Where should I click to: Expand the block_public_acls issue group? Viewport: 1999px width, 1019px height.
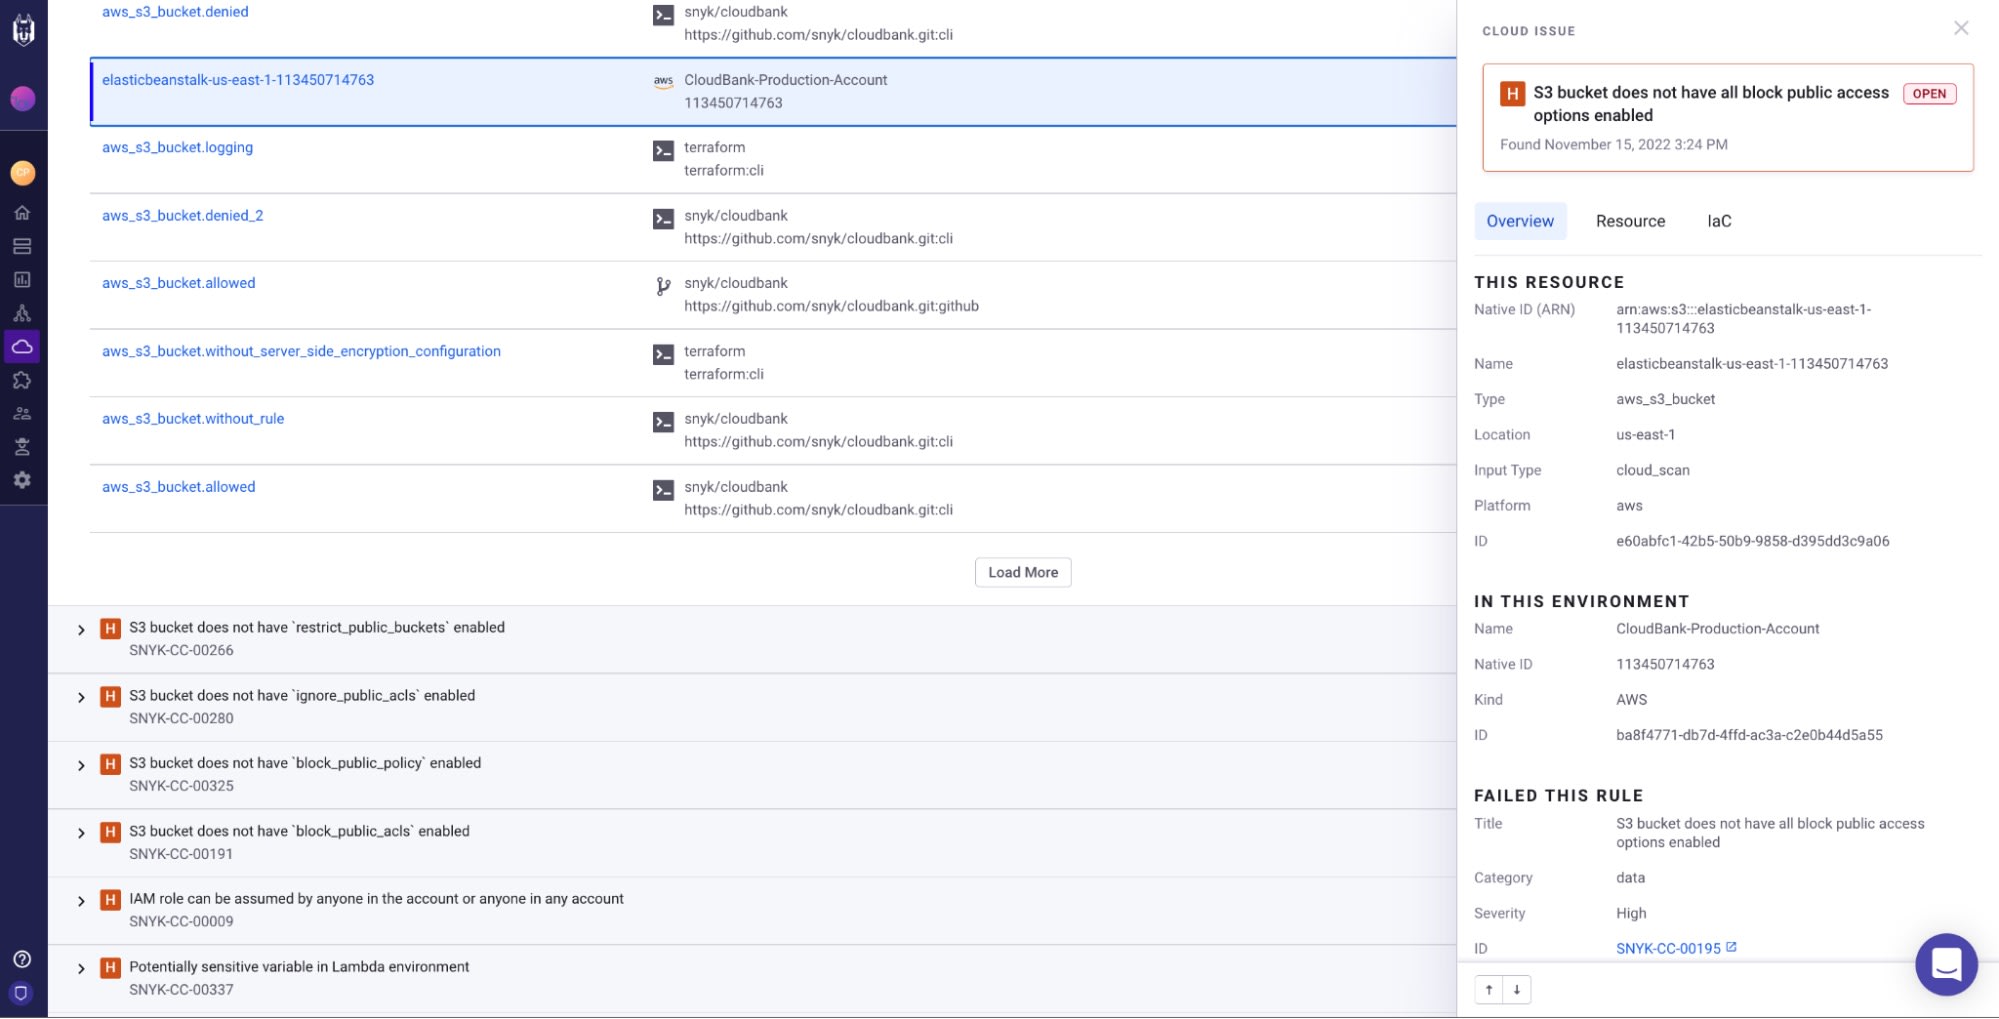(81, 834)
